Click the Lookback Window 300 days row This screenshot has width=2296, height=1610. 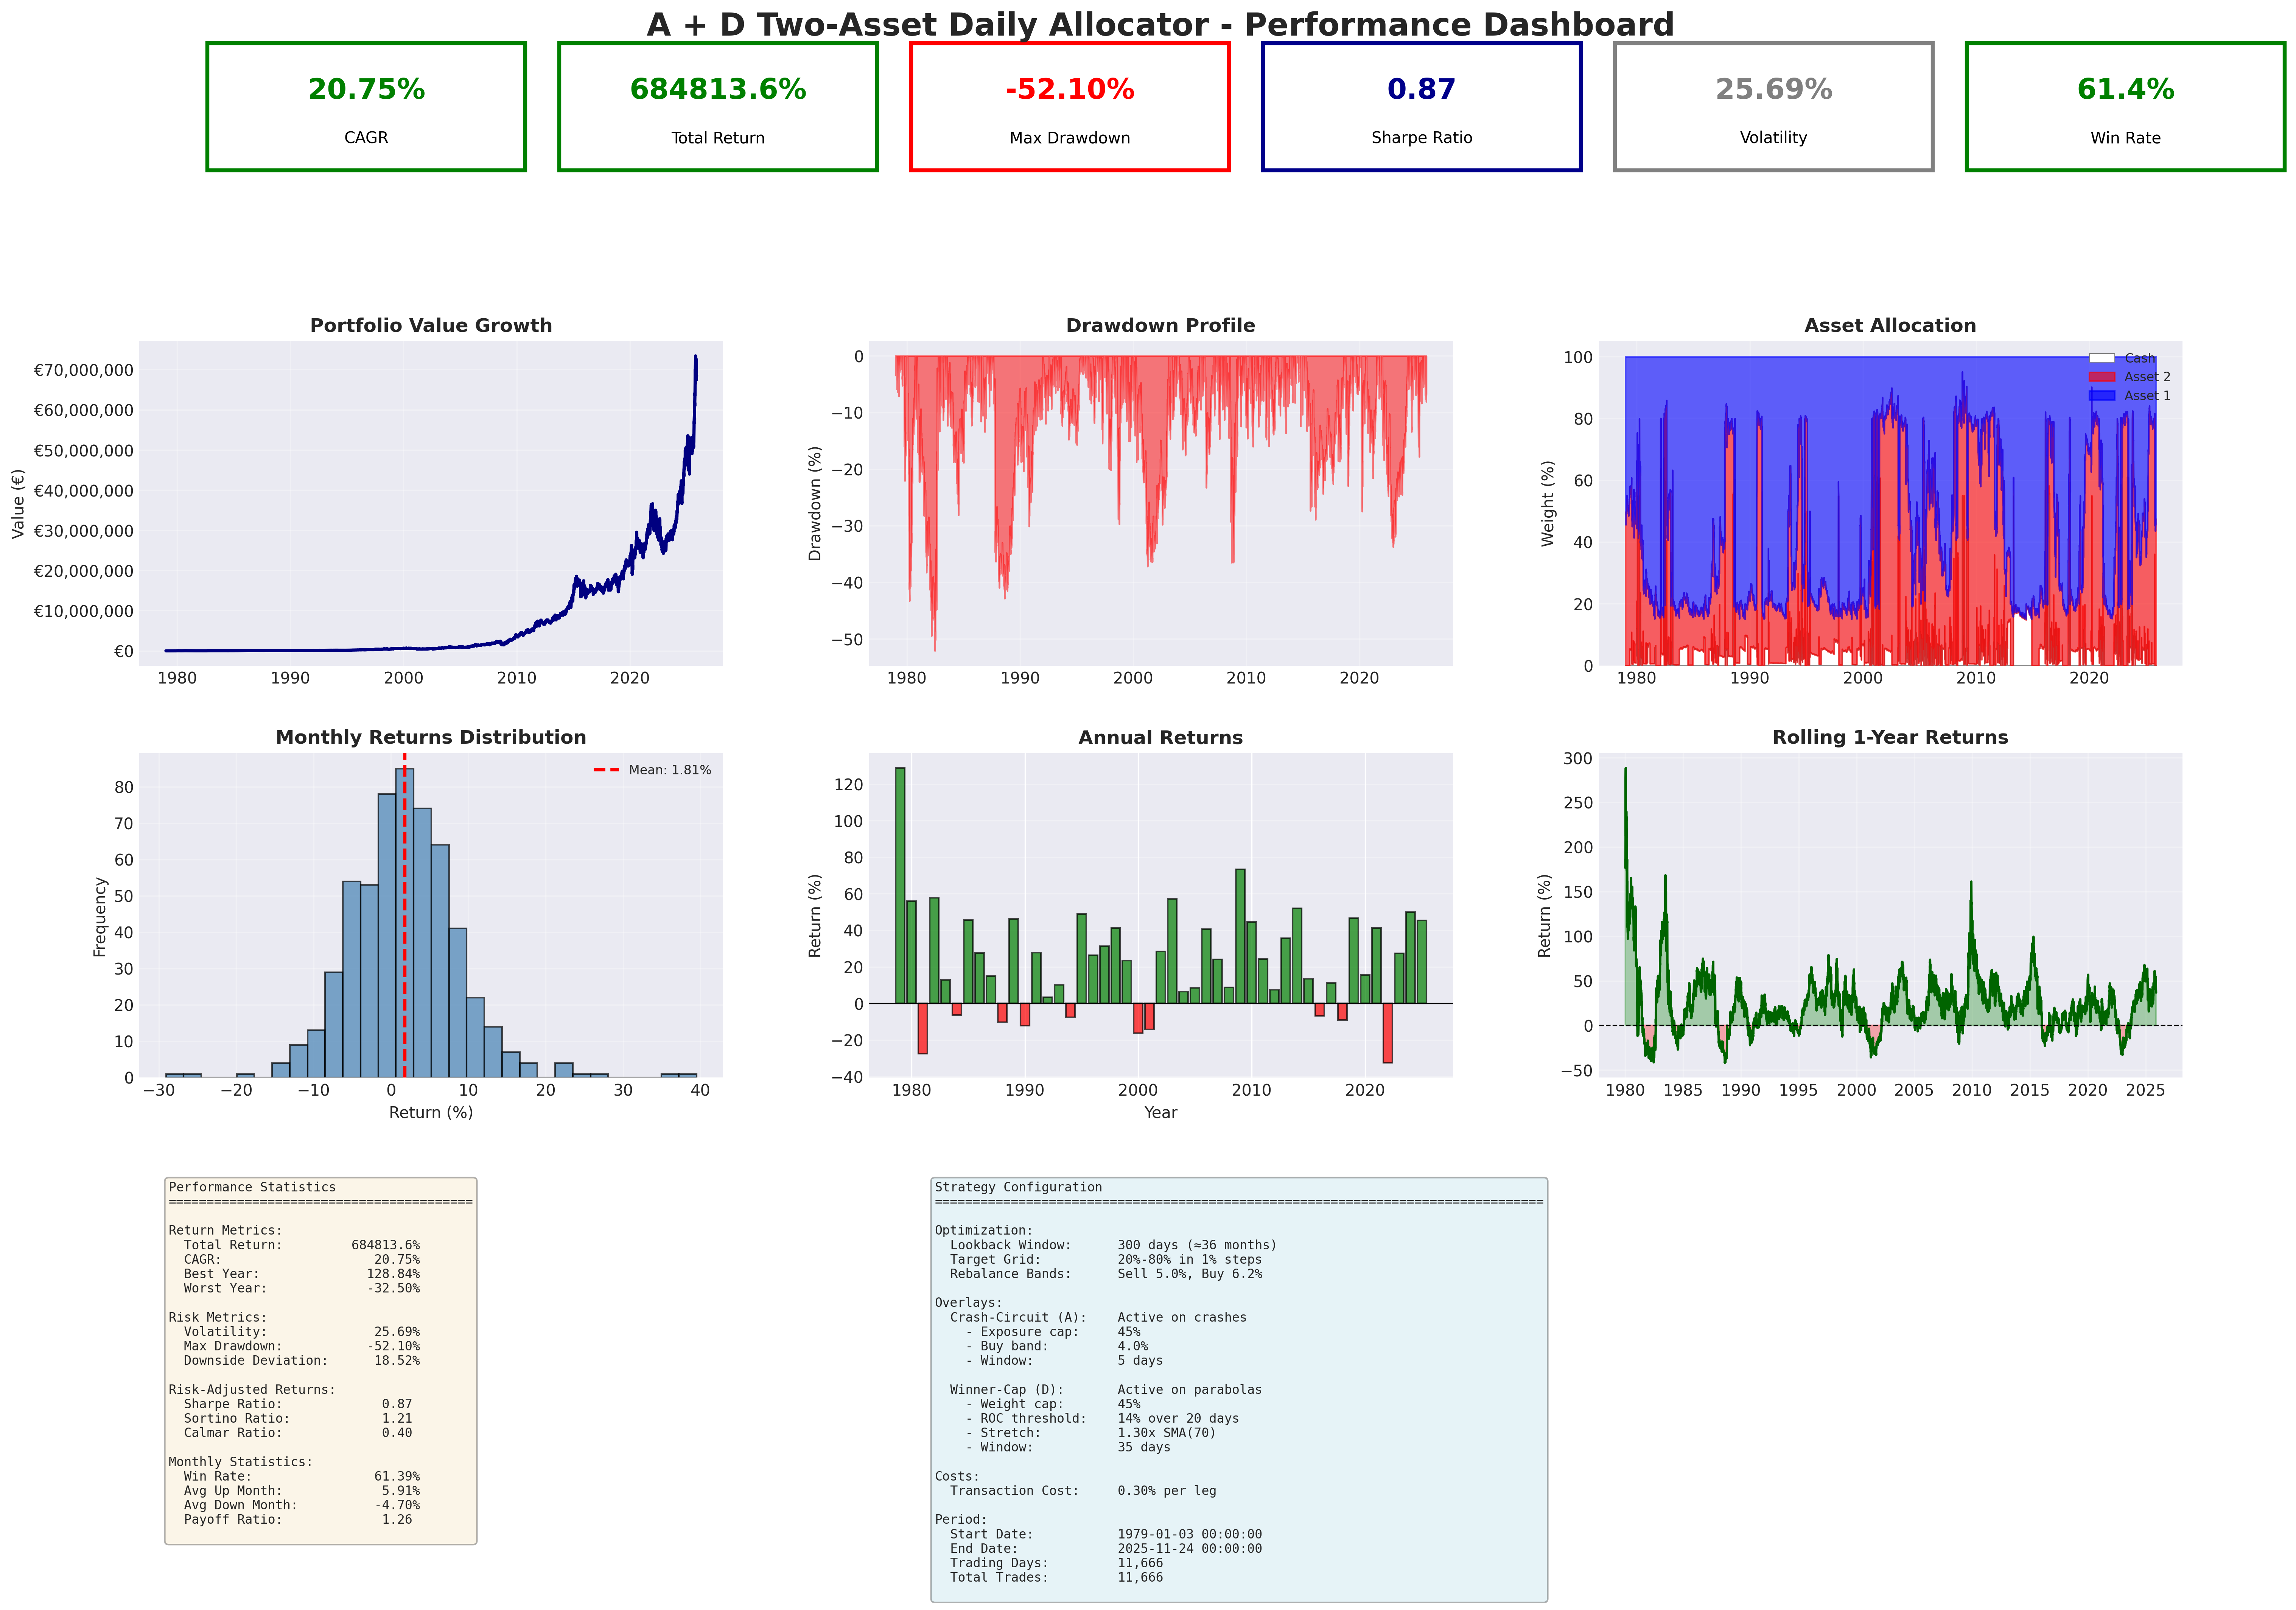click(x=1113, y=1246)
